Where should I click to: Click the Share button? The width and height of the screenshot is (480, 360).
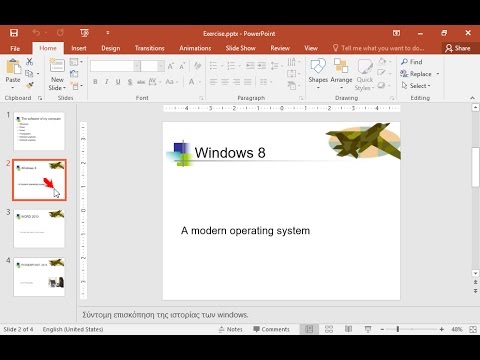click(x=458, y=48)
